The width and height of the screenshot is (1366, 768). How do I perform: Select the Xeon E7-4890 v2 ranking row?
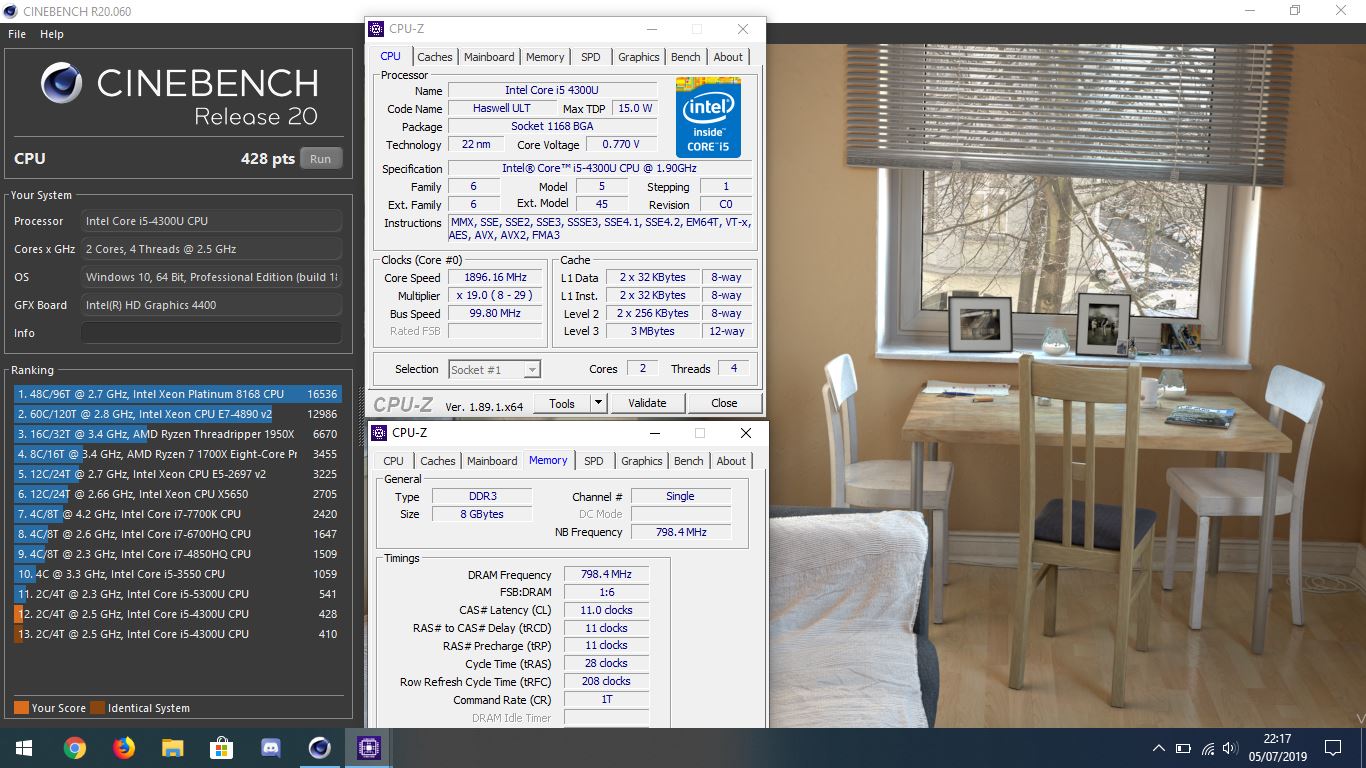pos(178,414)
